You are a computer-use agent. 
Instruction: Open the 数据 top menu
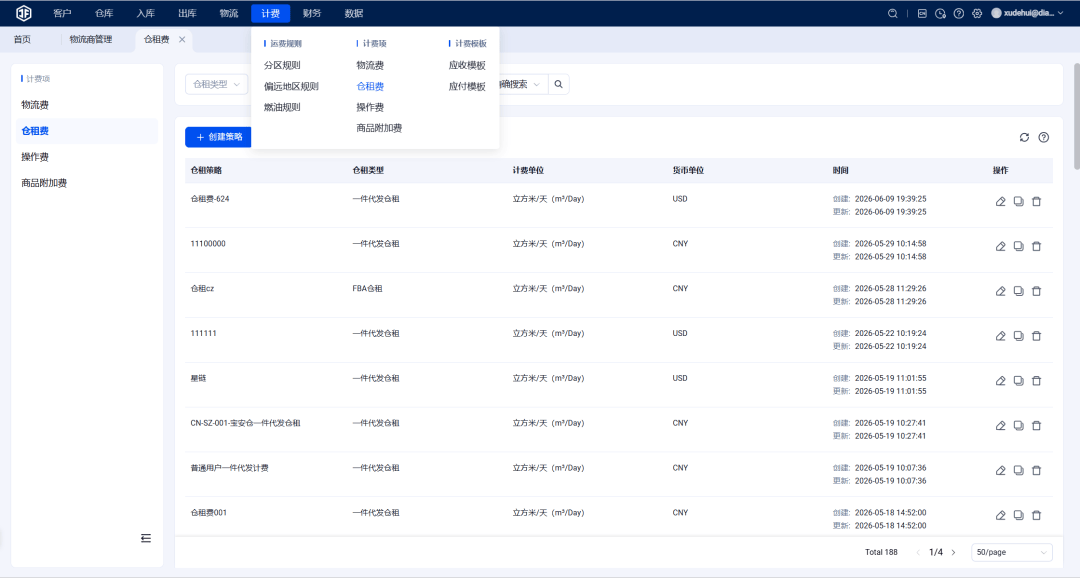coord(354,13)
